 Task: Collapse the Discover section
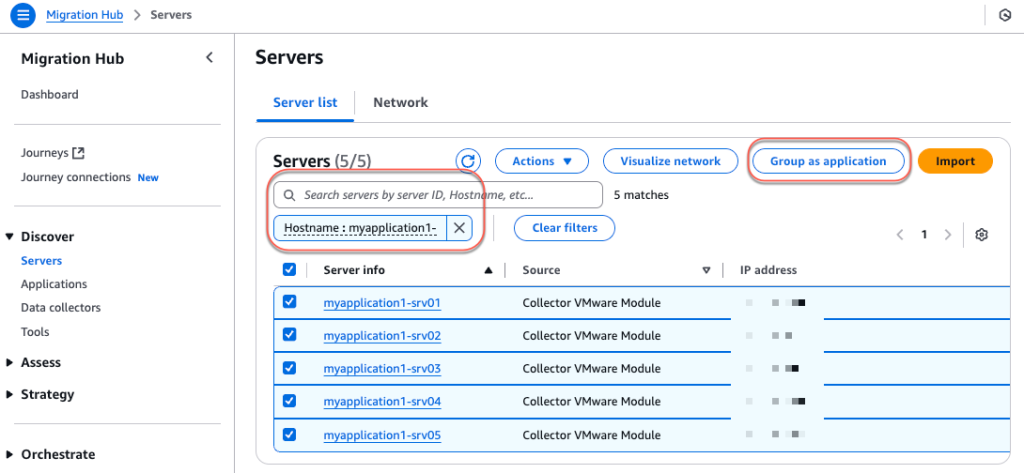pos(9,236)
